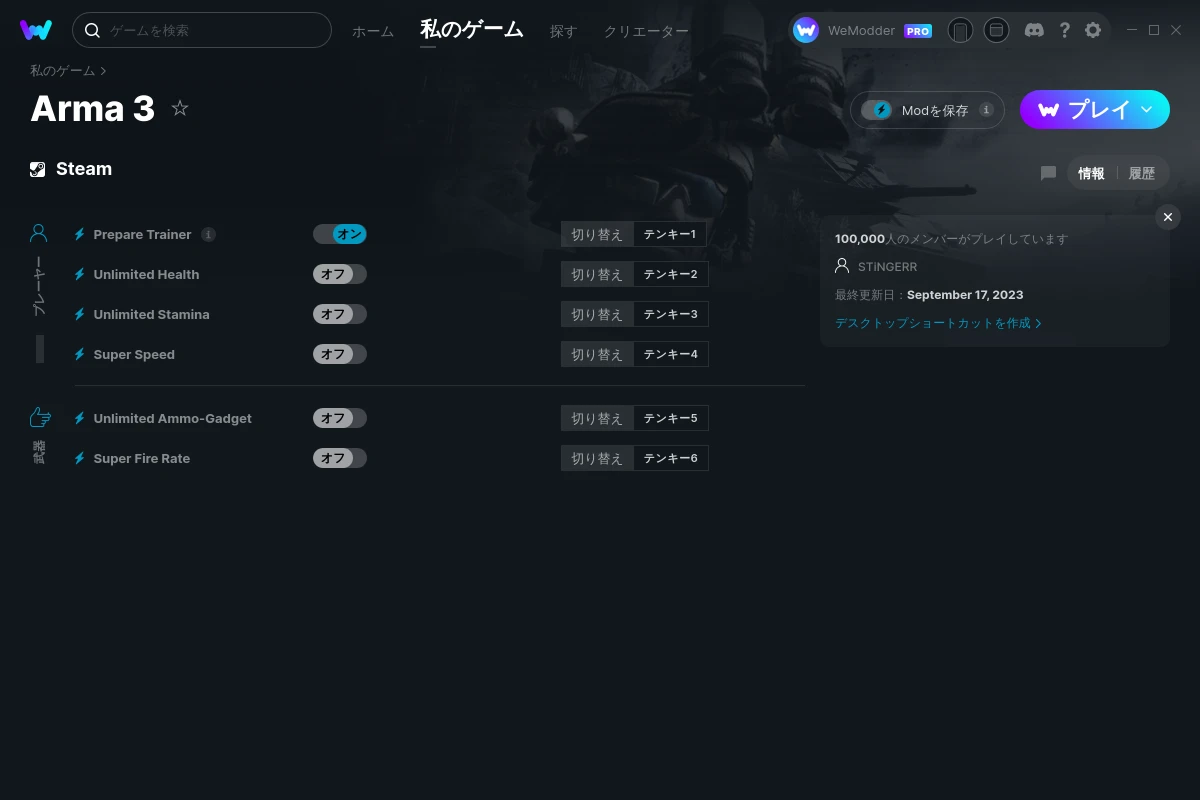1200x800 pixels.
Task: Click the Prepare Trainer info icon
Action: tap(208, 234)
